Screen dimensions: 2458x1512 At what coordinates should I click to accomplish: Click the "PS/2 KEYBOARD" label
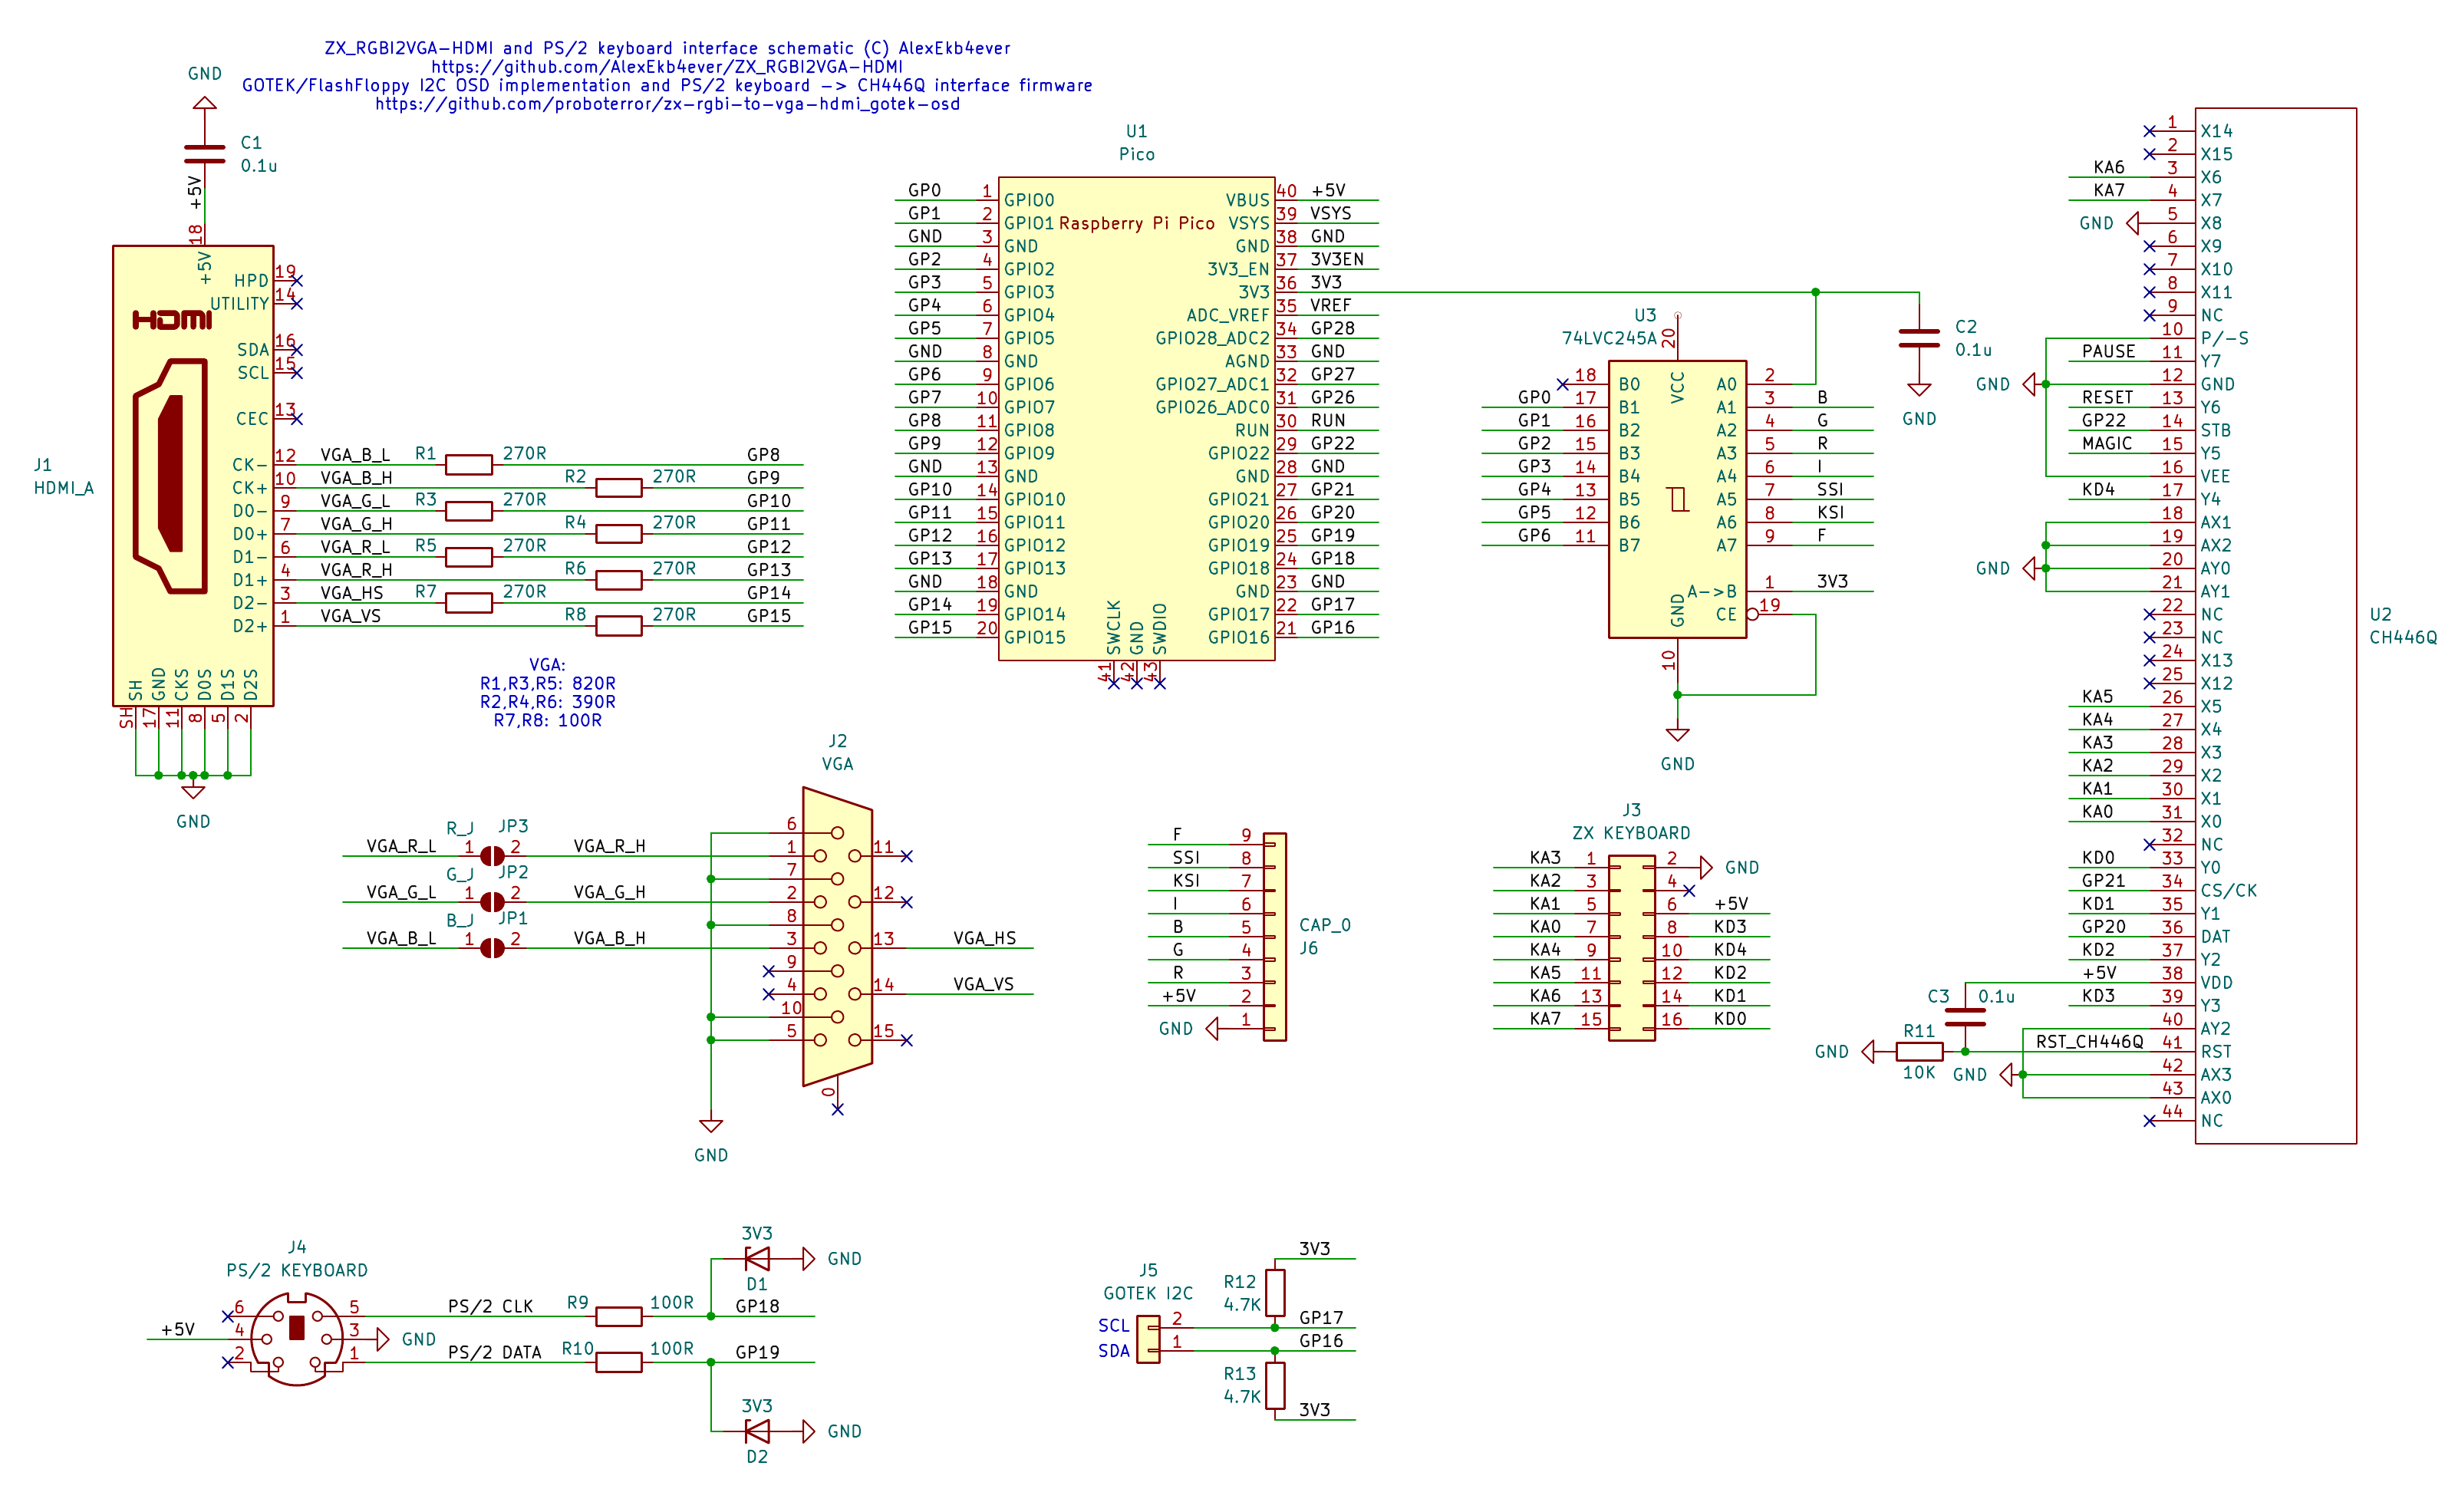[x=296, y=1270]
